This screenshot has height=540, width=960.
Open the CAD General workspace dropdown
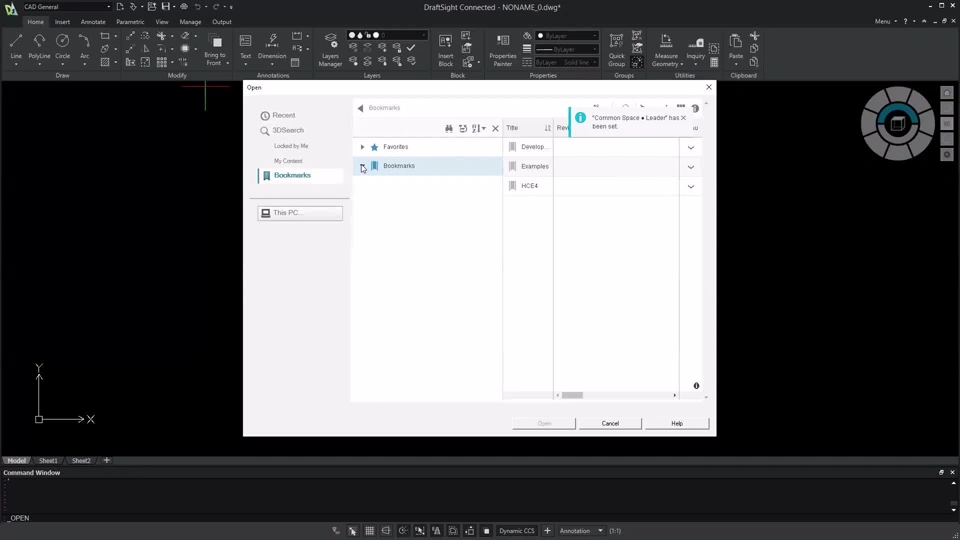tap(67, 7)
